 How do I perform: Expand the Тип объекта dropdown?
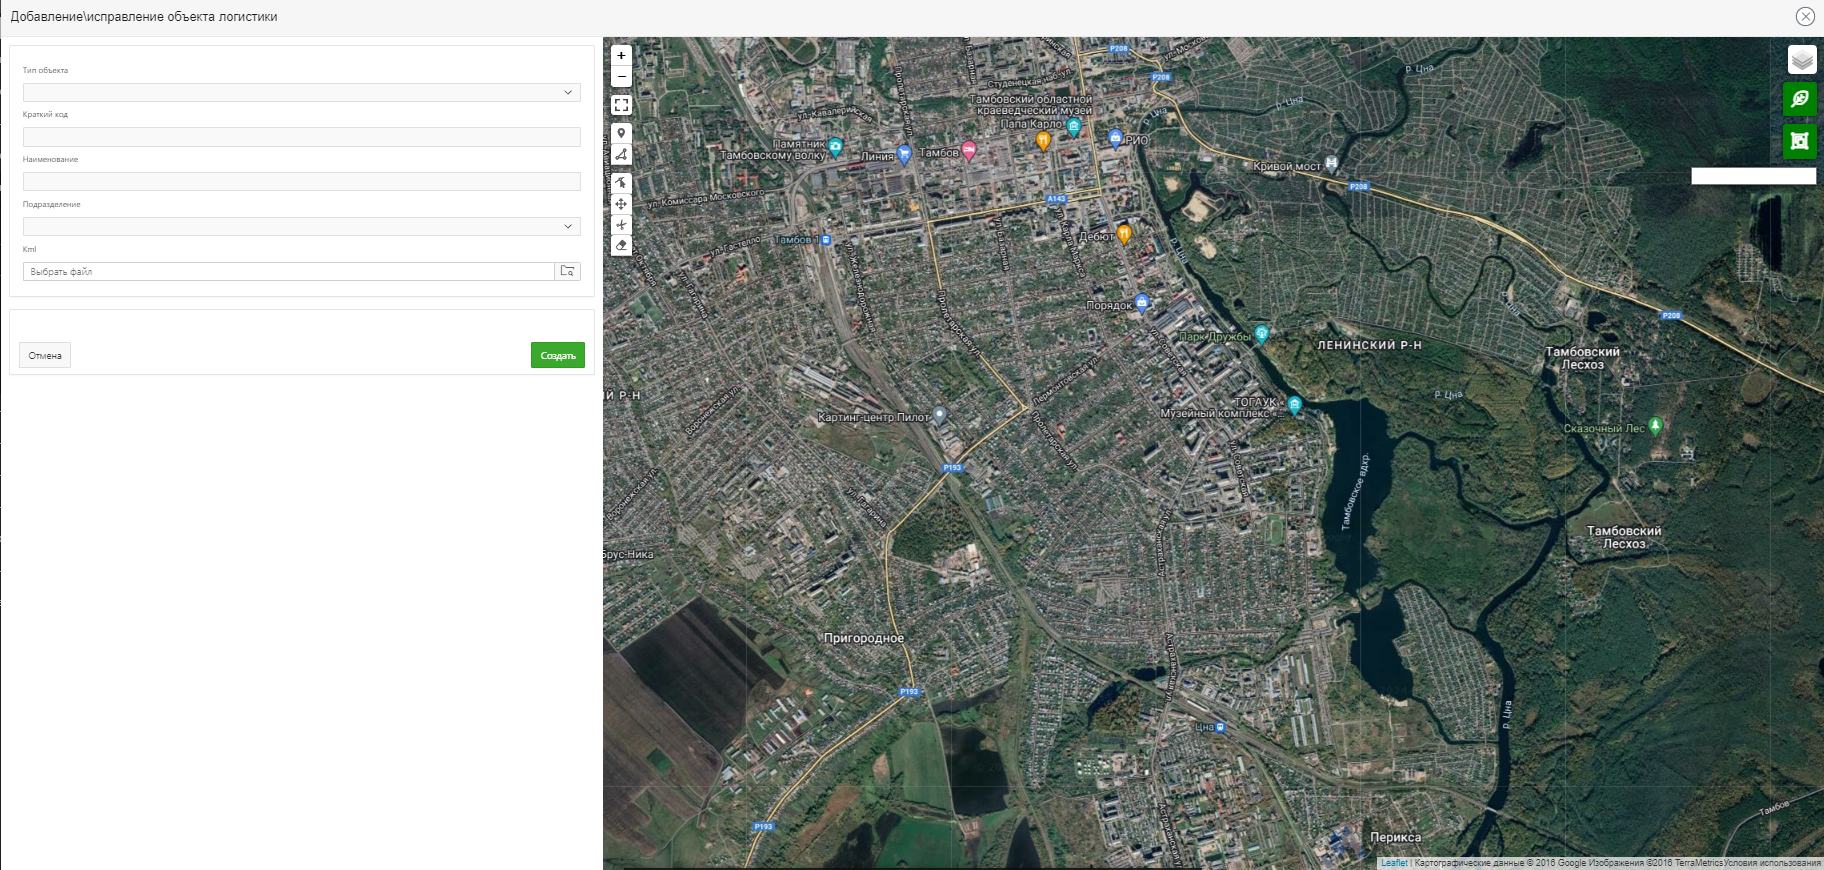301,92
